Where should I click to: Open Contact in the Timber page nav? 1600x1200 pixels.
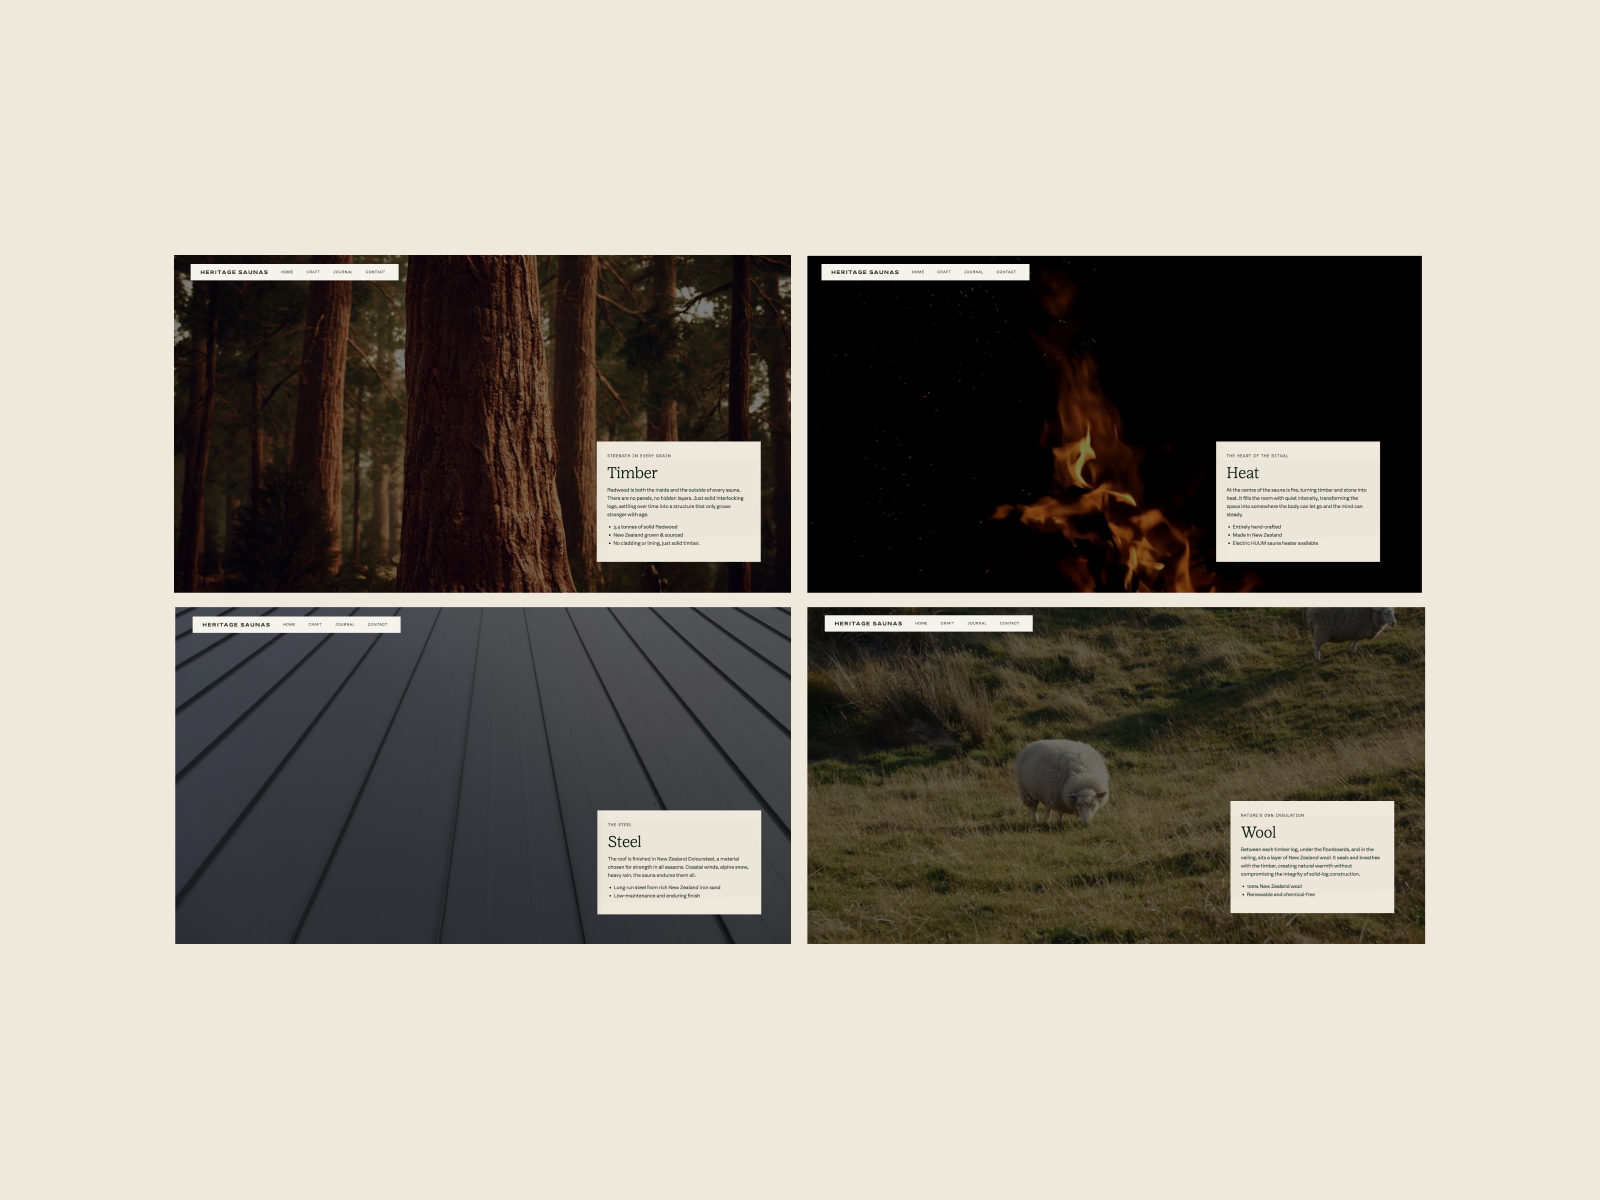pos(375,272)
